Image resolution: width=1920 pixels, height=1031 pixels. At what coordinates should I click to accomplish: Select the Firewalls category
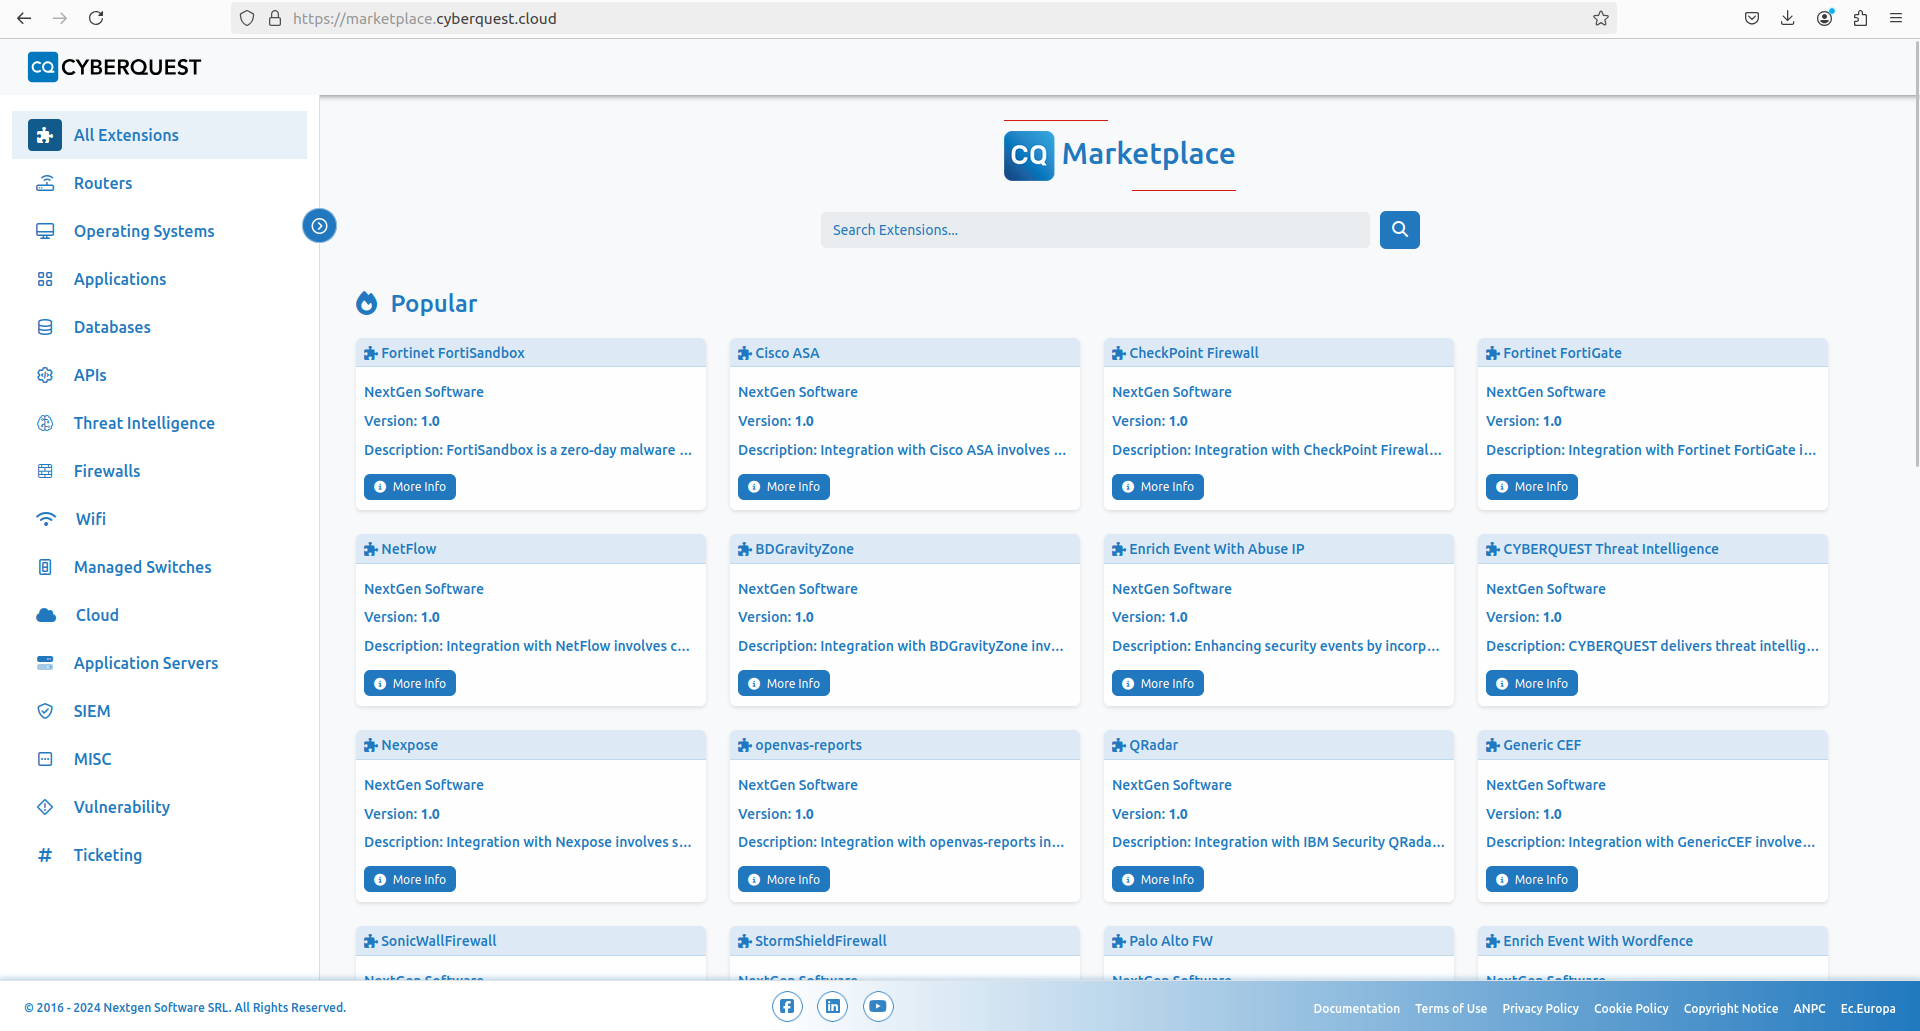click(107, 471)
